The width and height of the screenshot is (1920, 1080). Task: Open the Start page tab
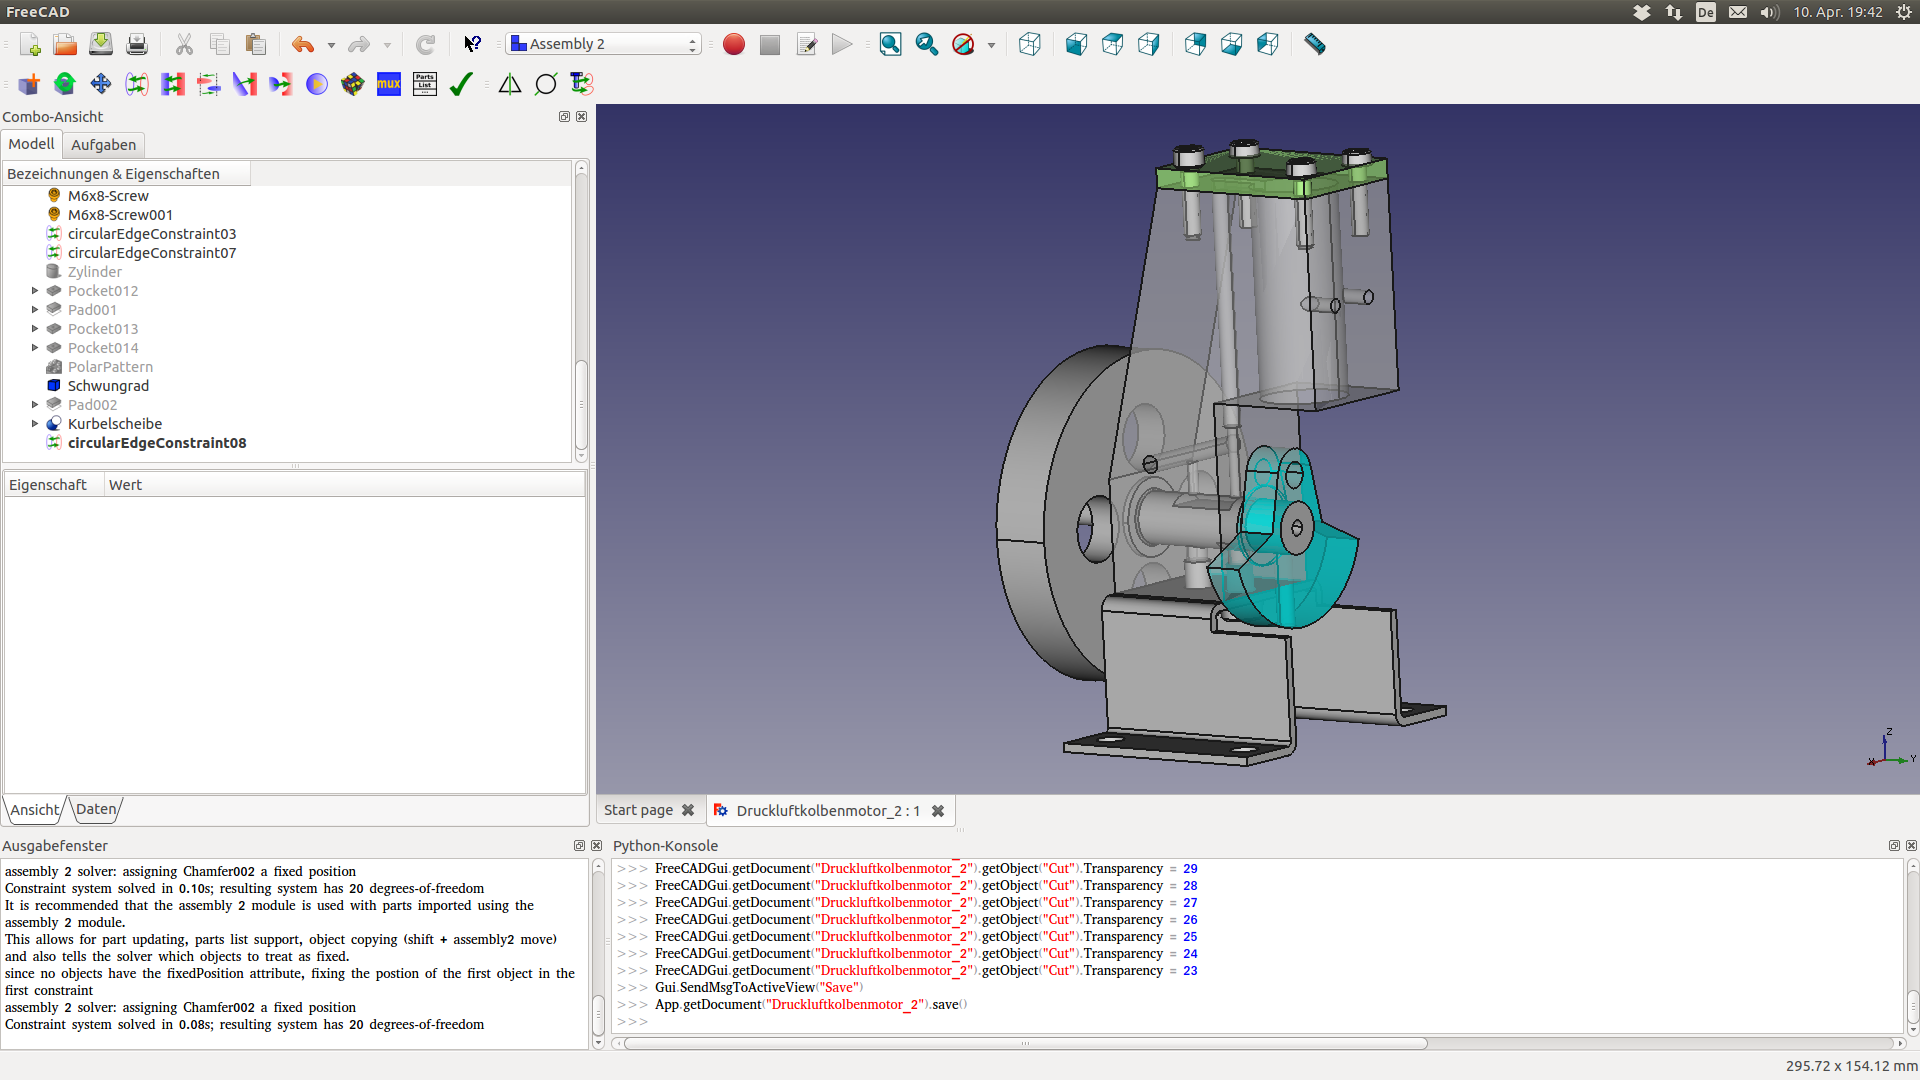638,810
